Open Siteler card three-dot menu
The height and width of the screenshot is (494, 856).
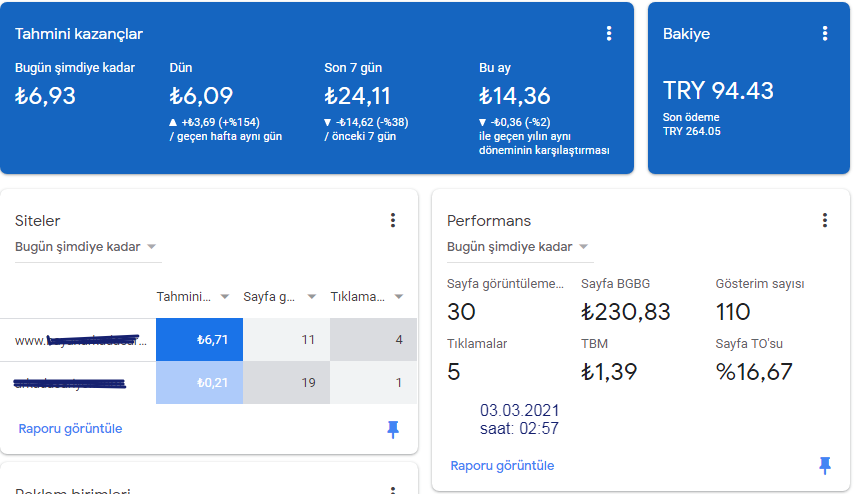click(x=393, y=221)
